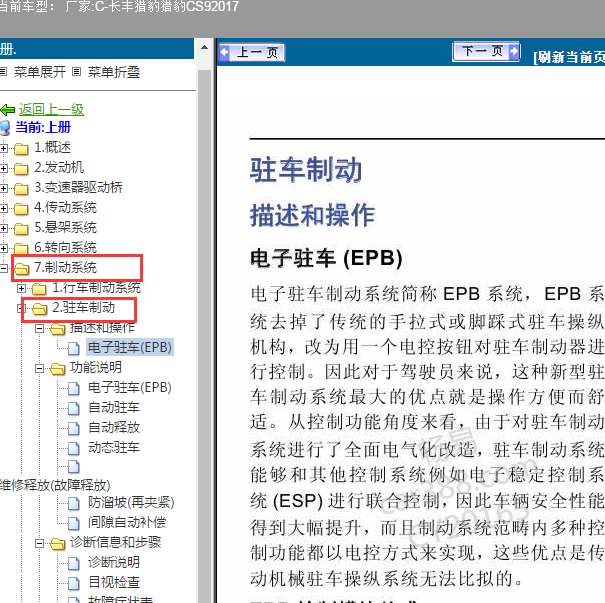Click 返回上一级 link to go back
Screen dimensions: 605x603
(51, 110)
